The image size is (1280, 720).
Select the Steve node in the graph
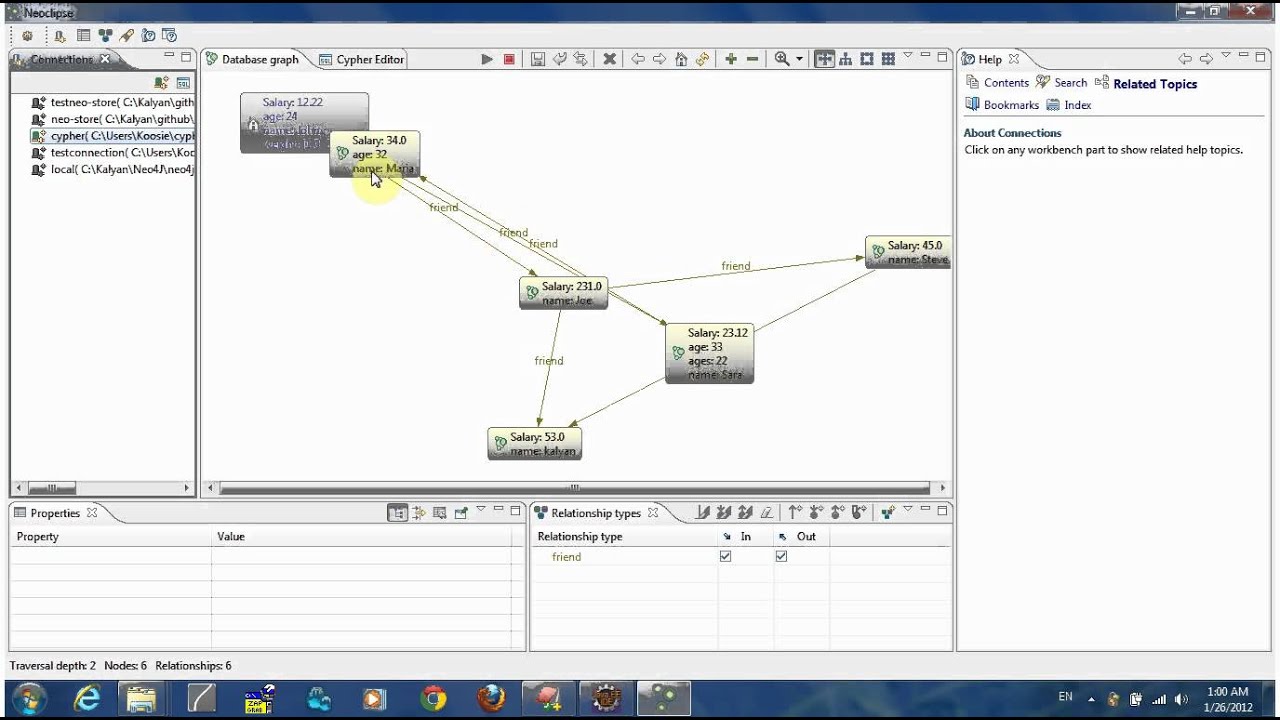908,252
